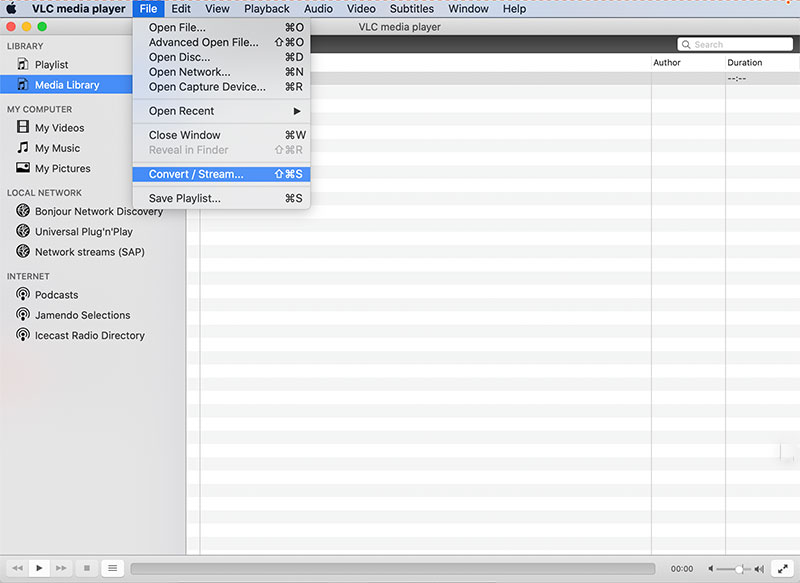The height and width of the screenshot is (583, 800).
Task: Open the Playback menu
Action: (x=266, y=8)
